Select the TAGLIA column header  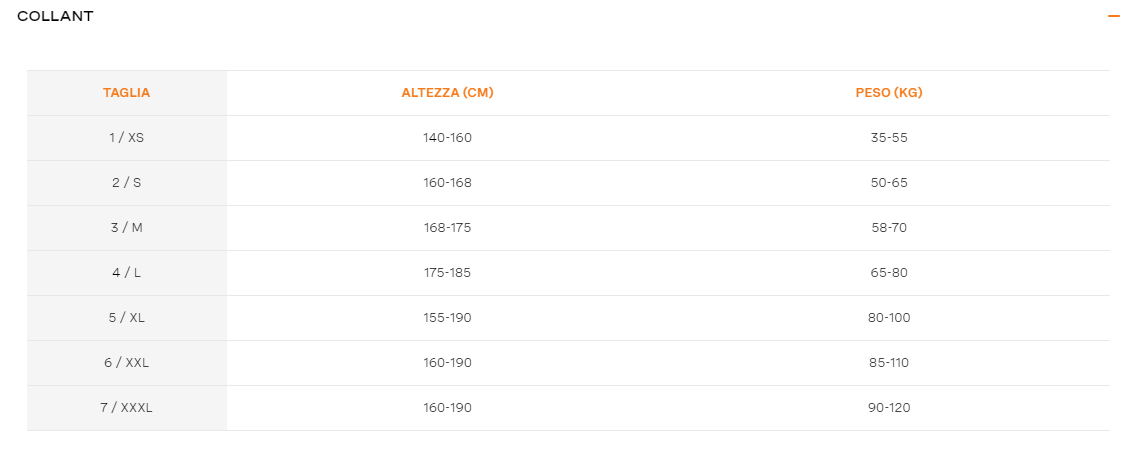(127, 93)
